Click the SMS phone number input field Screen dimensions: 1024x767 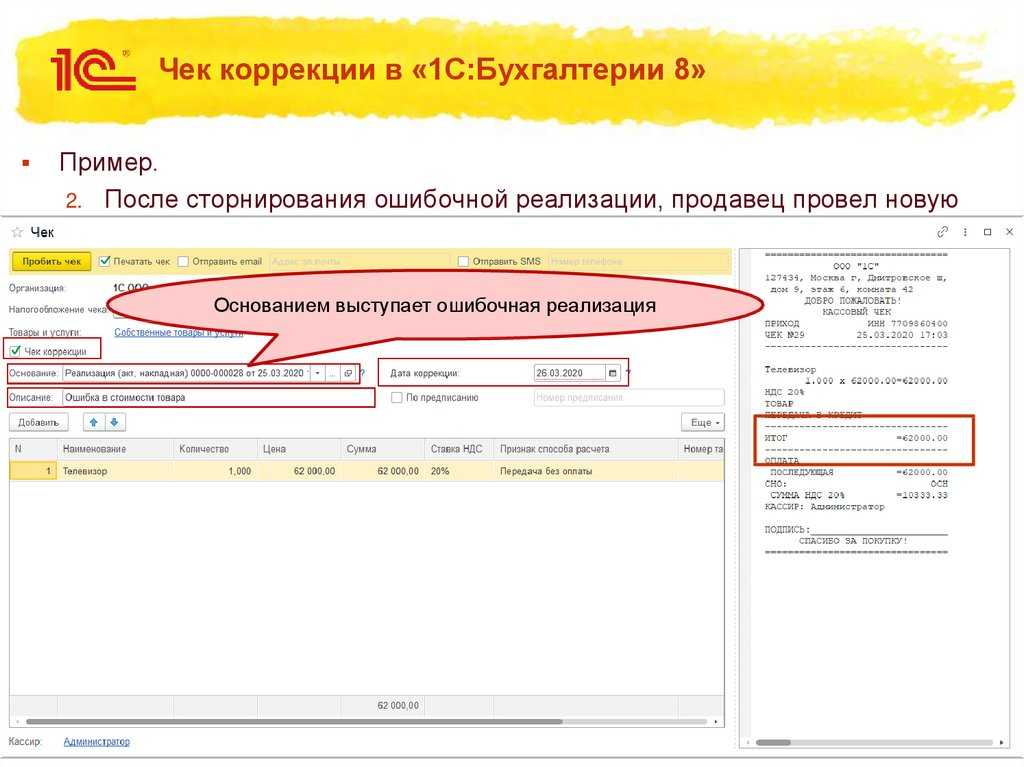639,261
